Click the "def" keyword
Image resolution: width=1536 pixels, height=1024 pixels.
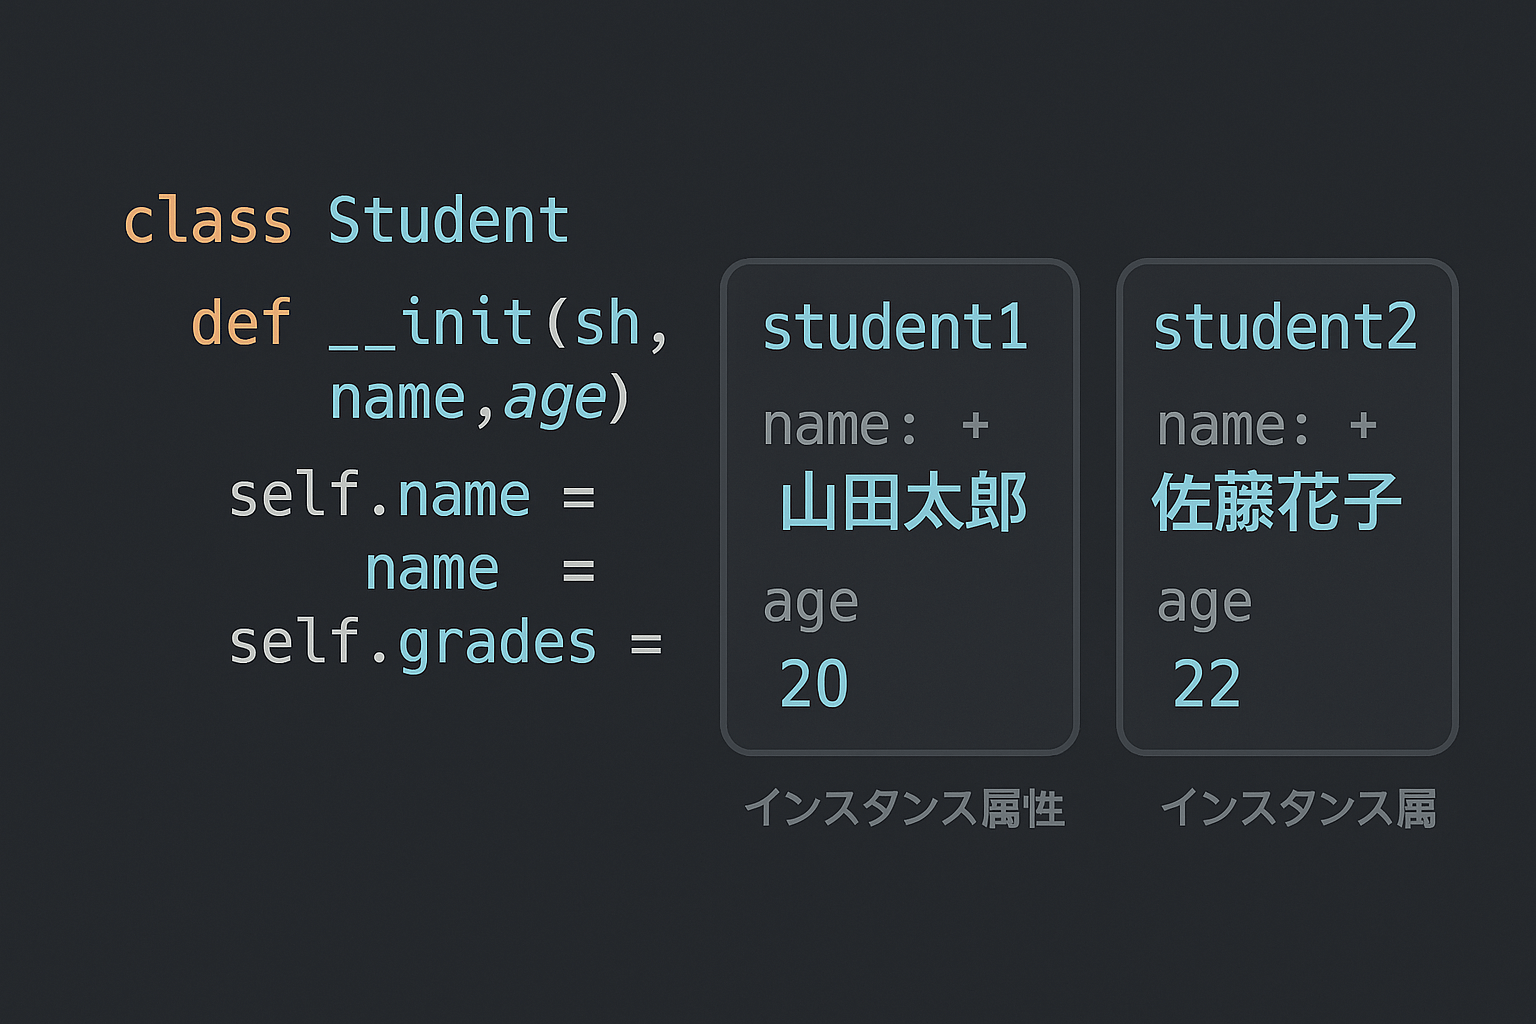tap(241, 323)
